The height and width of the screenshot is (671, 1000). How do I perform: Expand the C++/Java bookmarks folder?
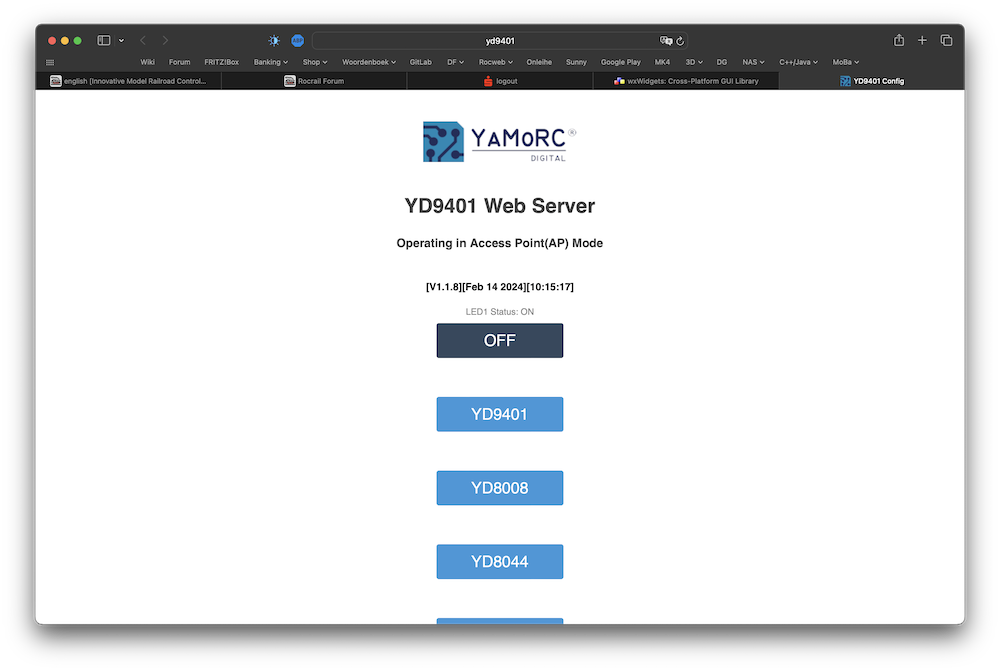pos(798,62)
